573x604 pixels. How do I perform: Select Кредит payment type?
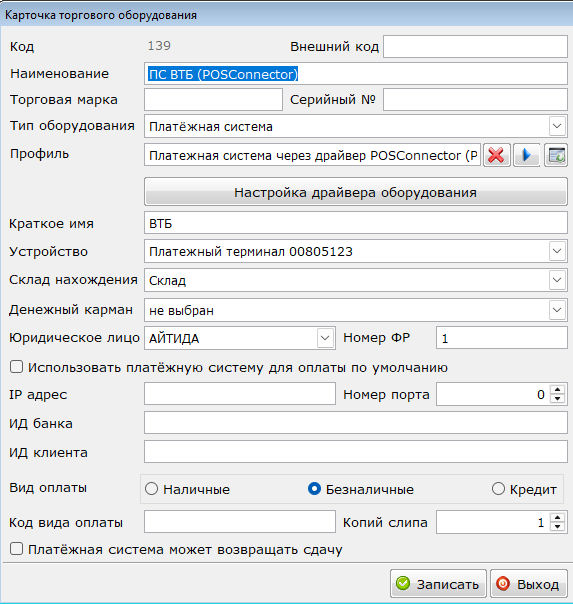tap(498, 489)
